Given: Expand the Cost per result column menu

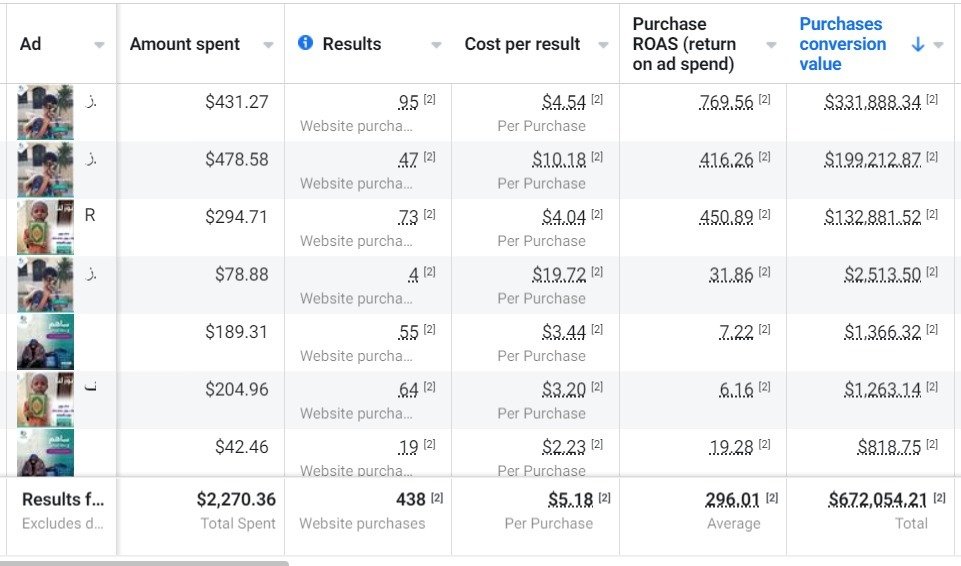Looking at the screenshot, I should [x=603, y=45].
